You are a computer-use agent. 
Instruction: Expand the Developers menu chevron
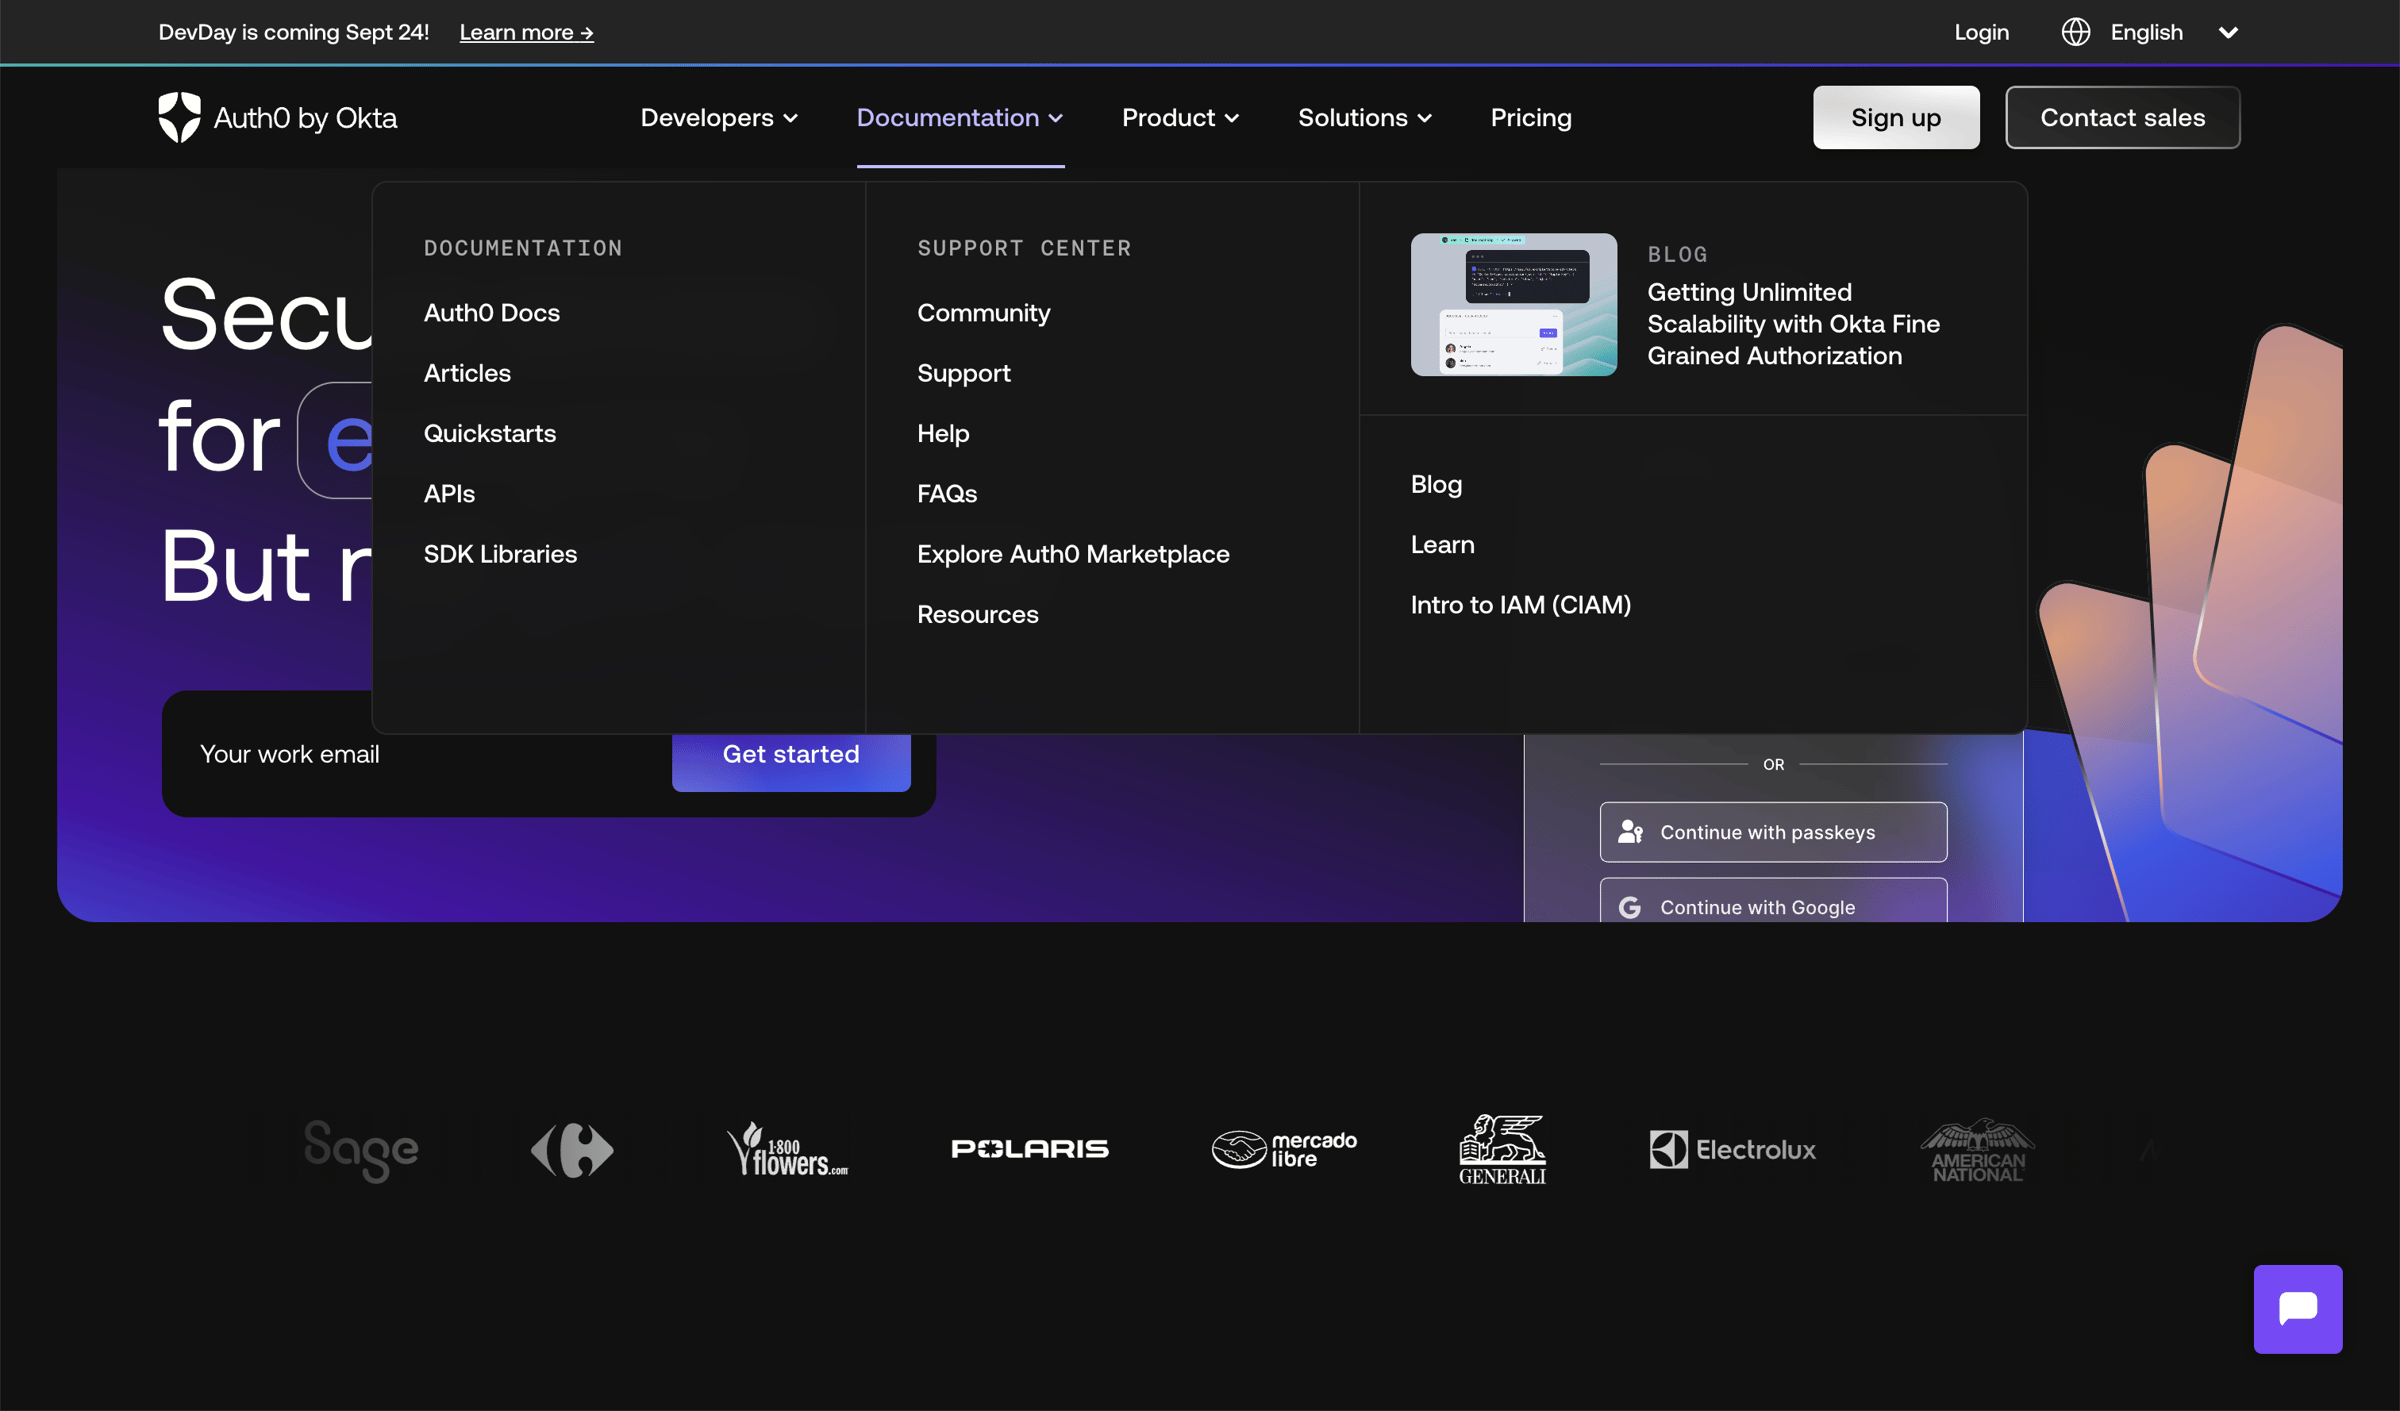coord(791,118)
